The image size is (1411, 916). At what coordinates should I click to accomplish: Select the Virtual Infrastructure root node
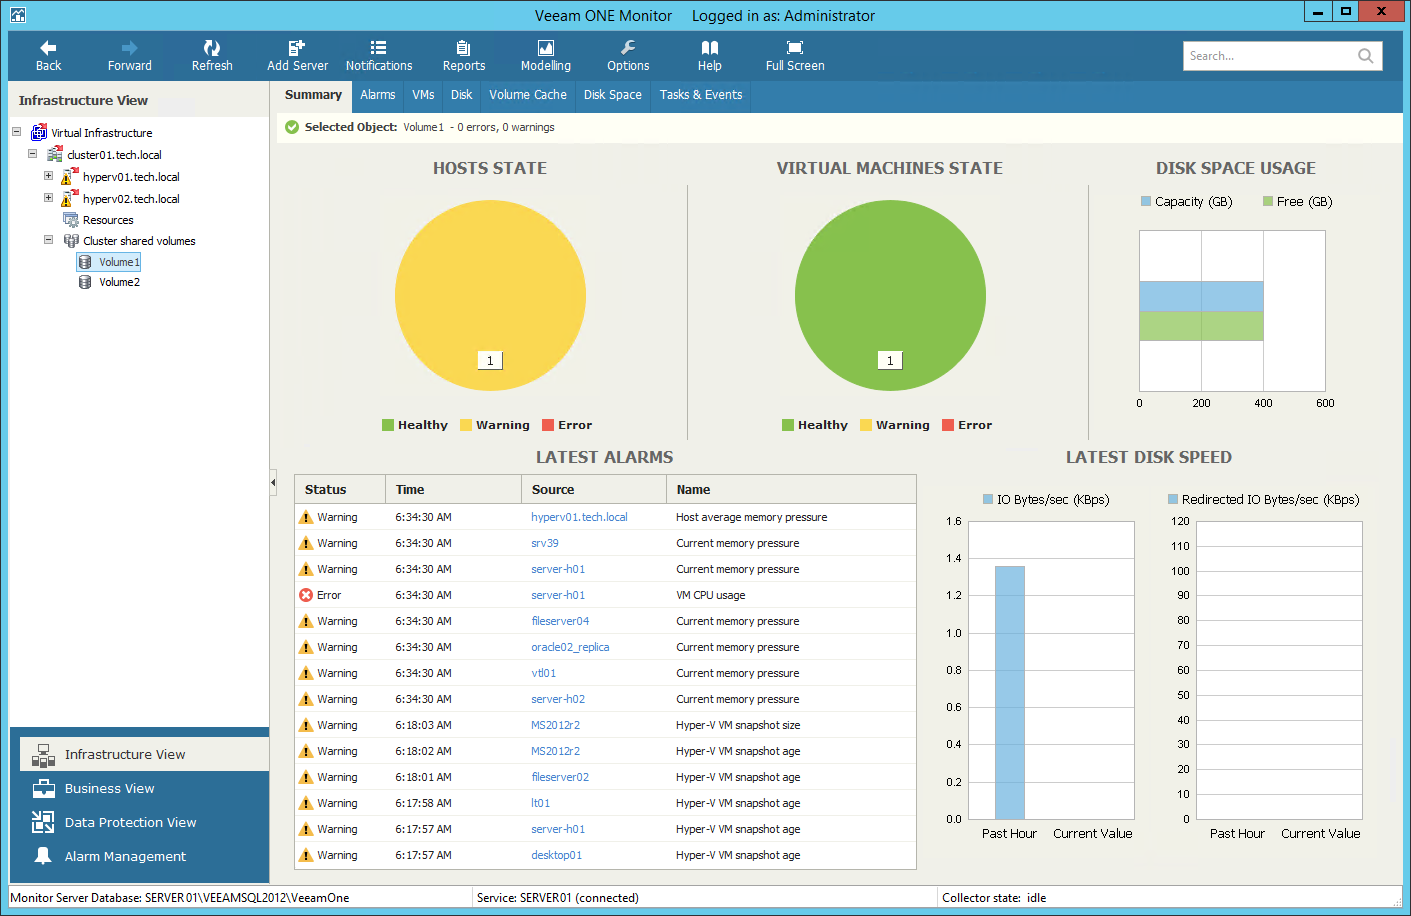point(102,133)
